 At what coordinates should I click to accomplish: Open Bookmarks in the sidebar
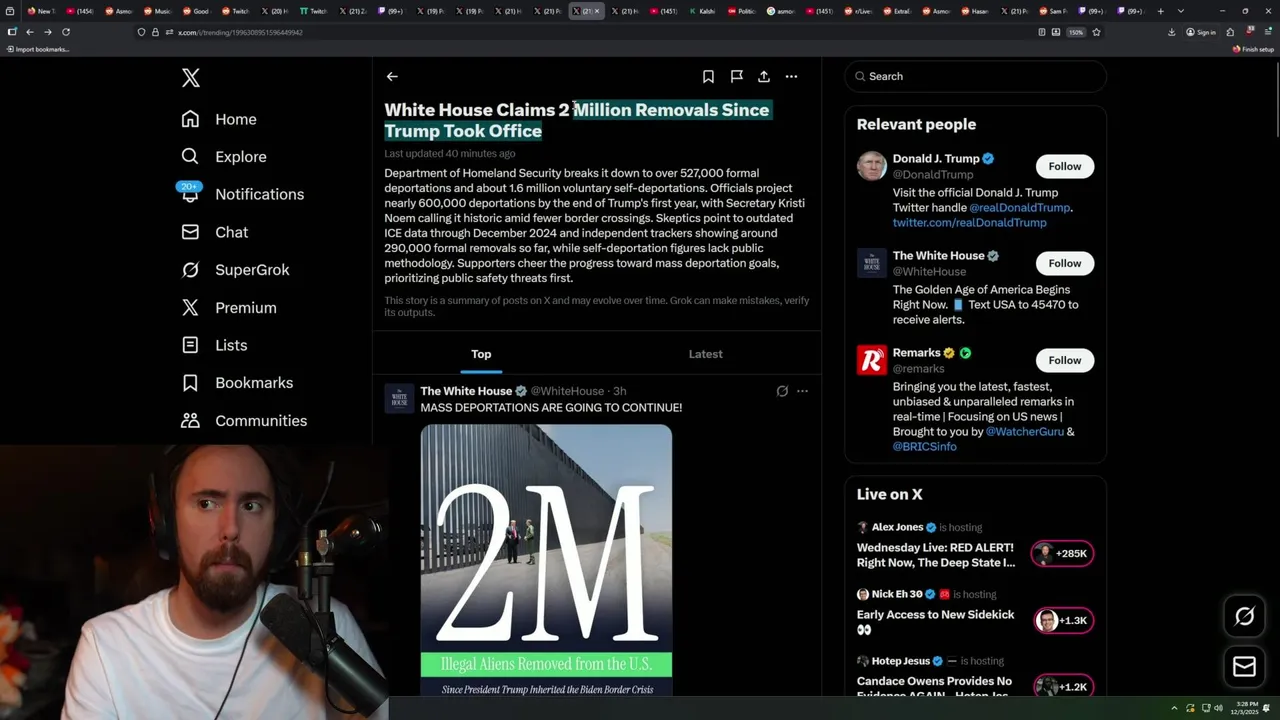(x=237, y=383)
